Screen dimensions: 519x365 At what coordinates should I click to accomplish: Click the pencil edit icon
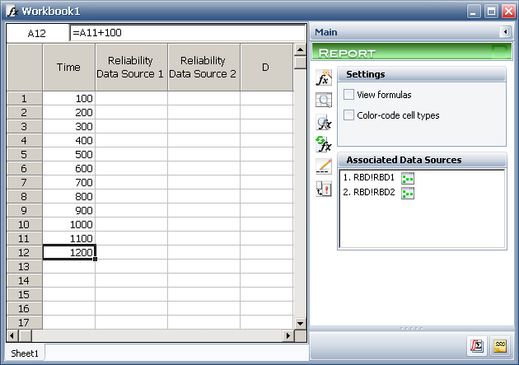[x=324, y=166]
